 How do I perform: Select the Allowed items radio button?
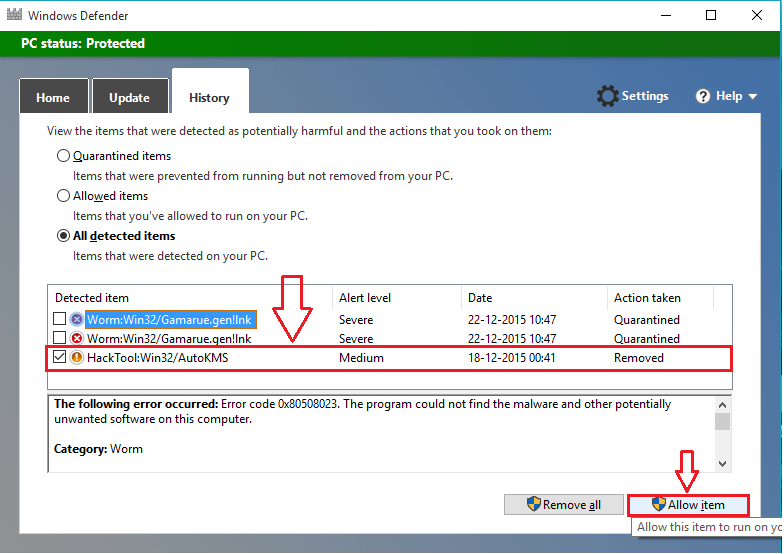tap(63, 196)
